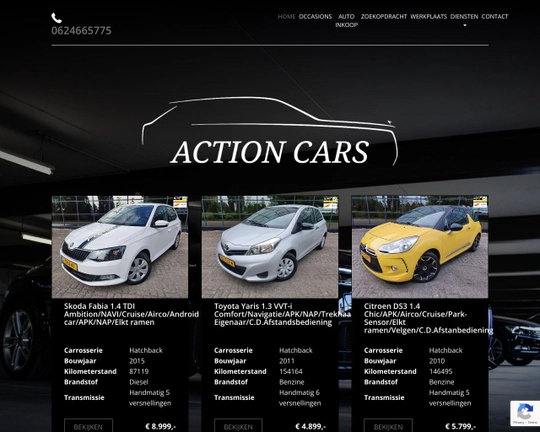The height and width of the screenshot is (432, 540).
Task: Select the mileage value 87119
Action: click(x=139, y=371)
